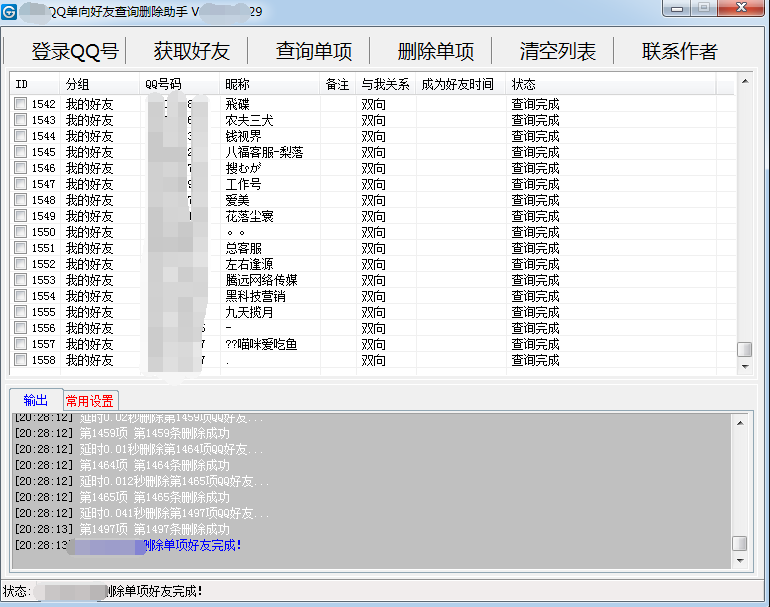Select the checkbox of row 1549

pyautogui.click(x=21, y=216)
